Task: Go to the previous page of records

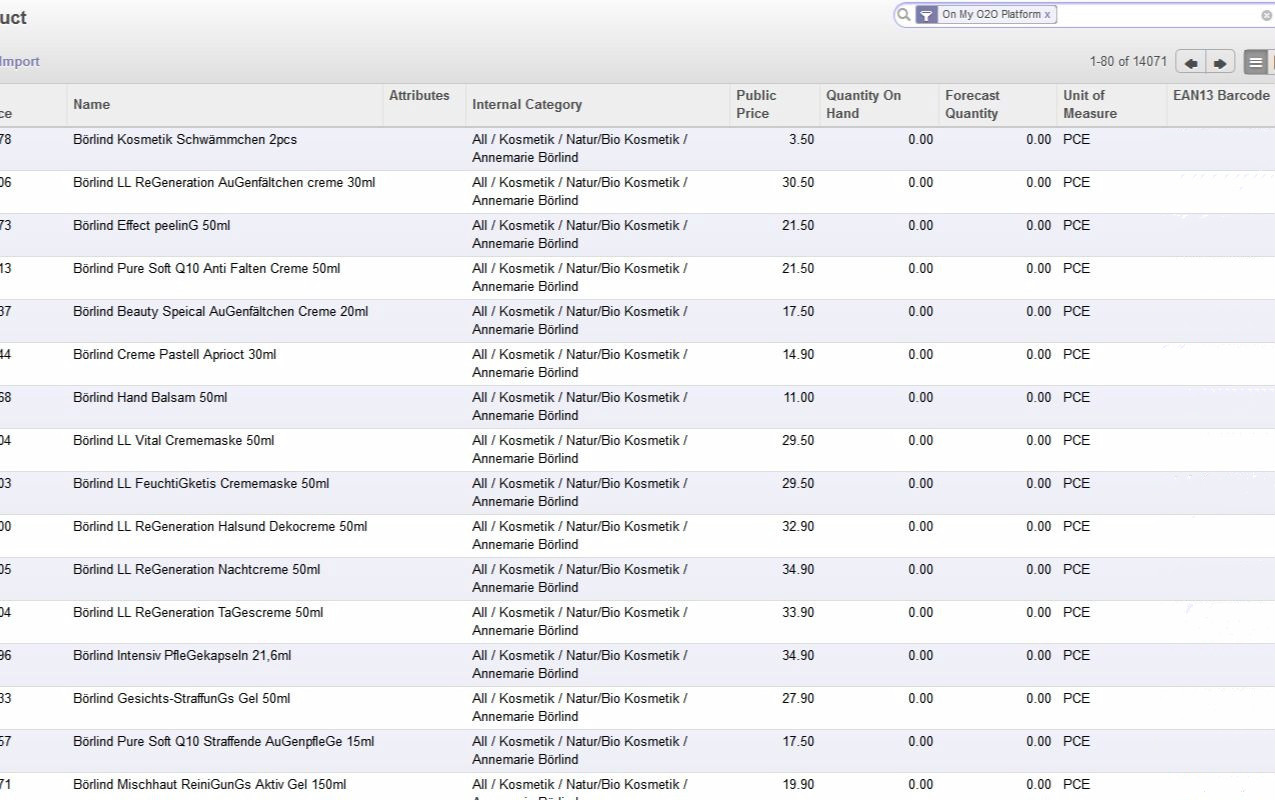Action: tap(1190, 62)
